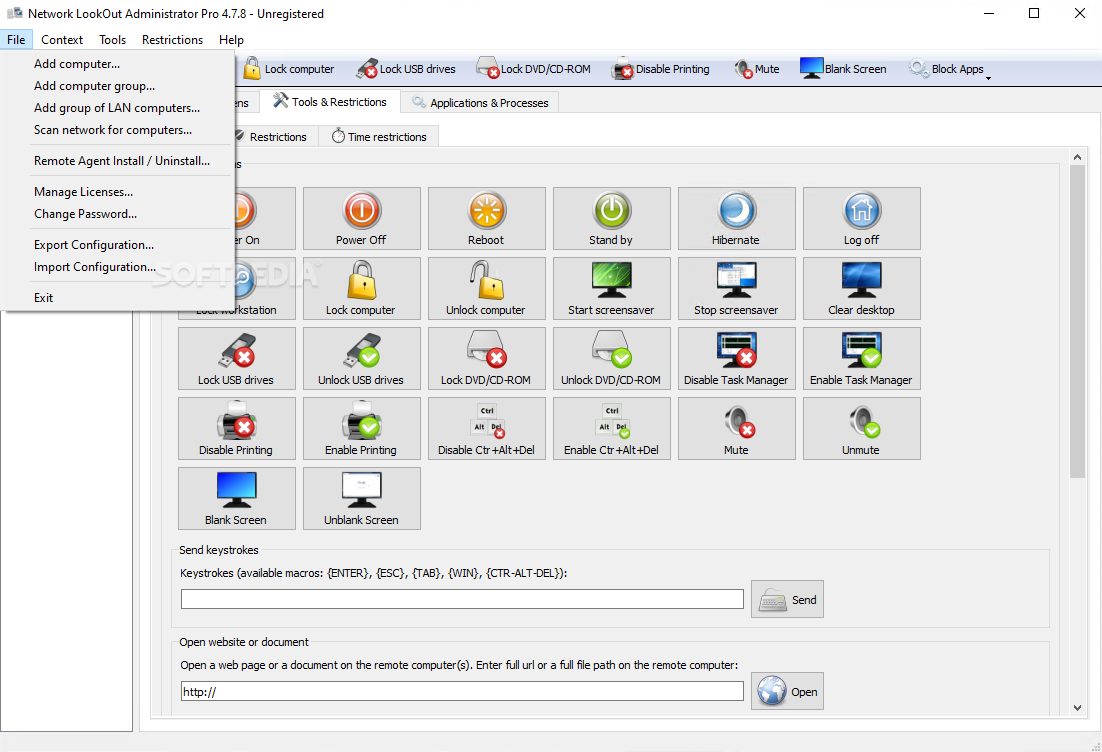Viewport: 1102px width, 752px height.
Task: Switch to Tools & Restrictions tab
Action: tap(330, 102)
